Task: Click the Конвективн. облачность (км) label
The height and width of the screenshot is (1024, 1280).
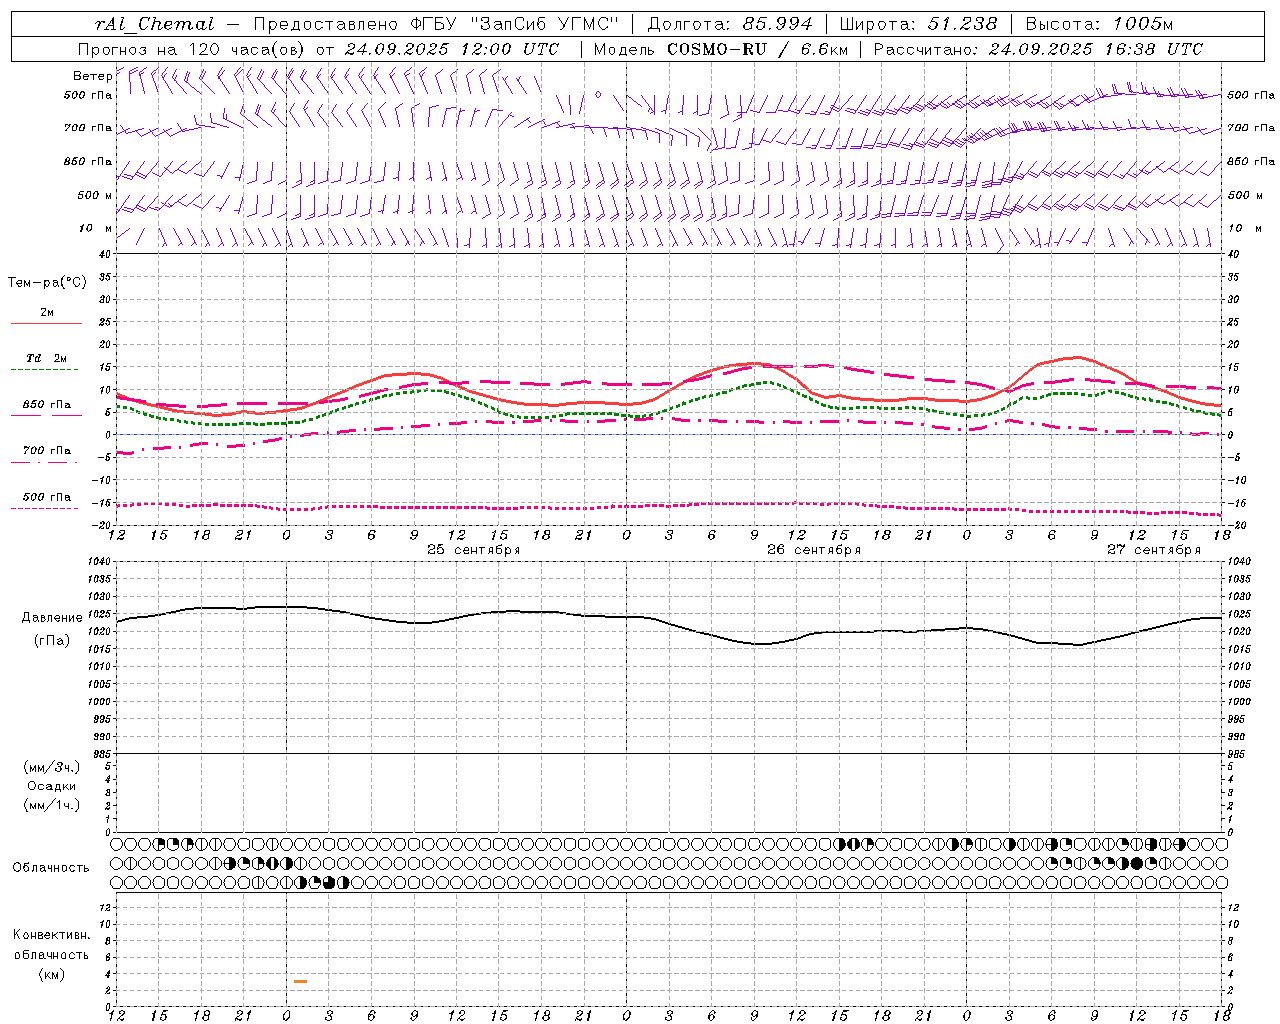Action: pyautogui.click(x=51, y=954)
